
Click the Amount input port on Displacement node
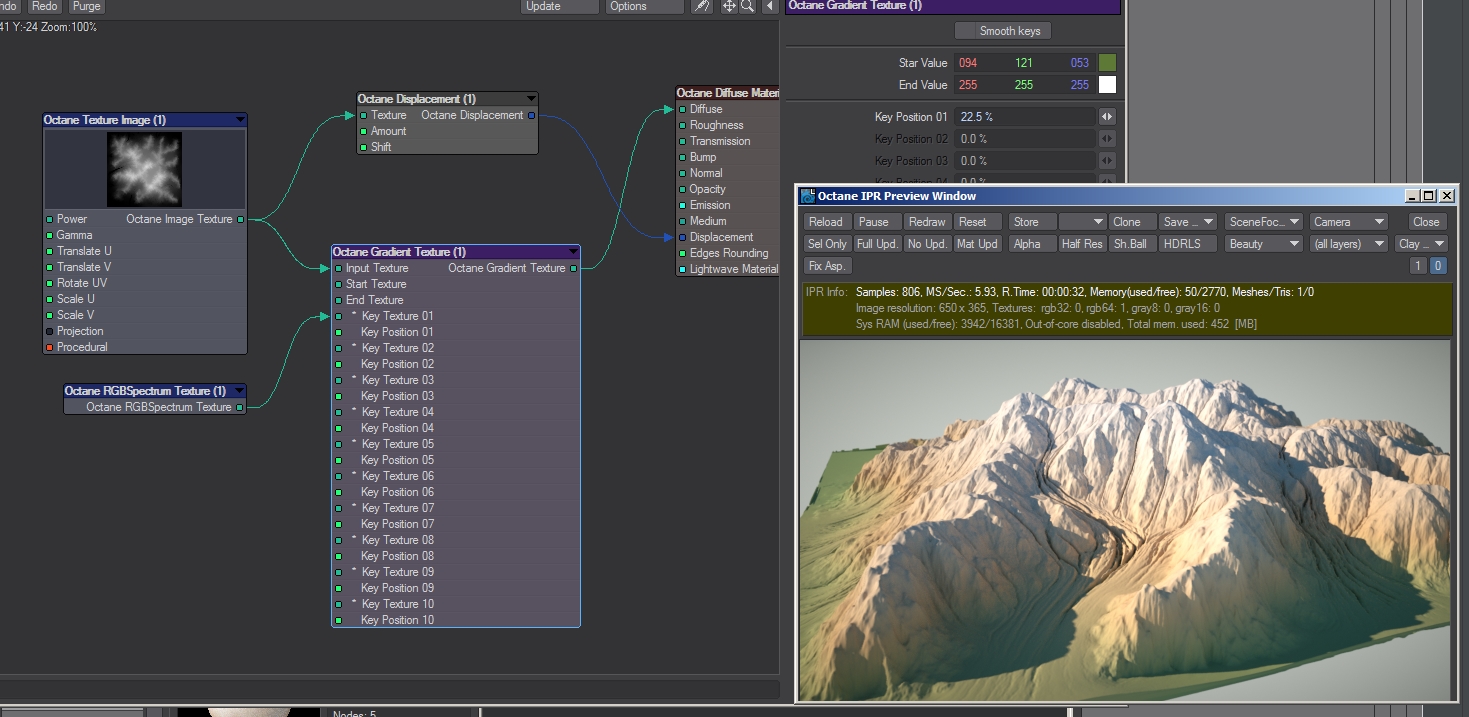tap(363, 131)
